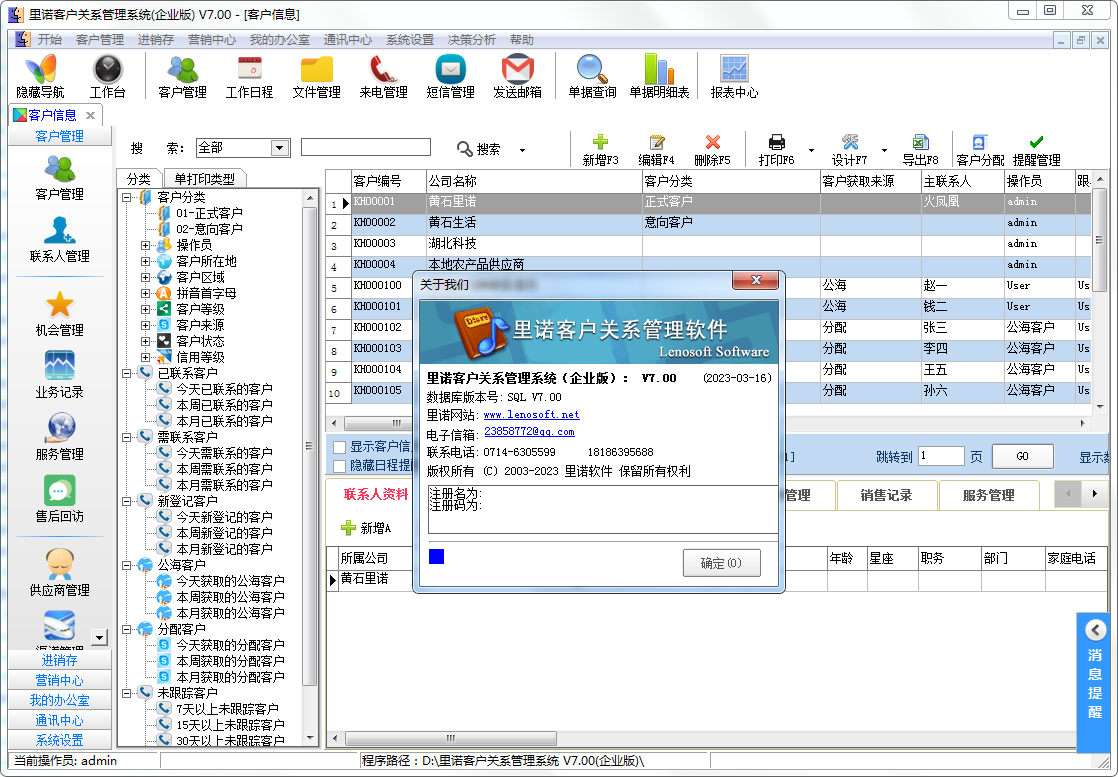Screen dimensions: 1118x777
Task: Select 01-正式客户 in the tree
Action: [x=209, y=213]
